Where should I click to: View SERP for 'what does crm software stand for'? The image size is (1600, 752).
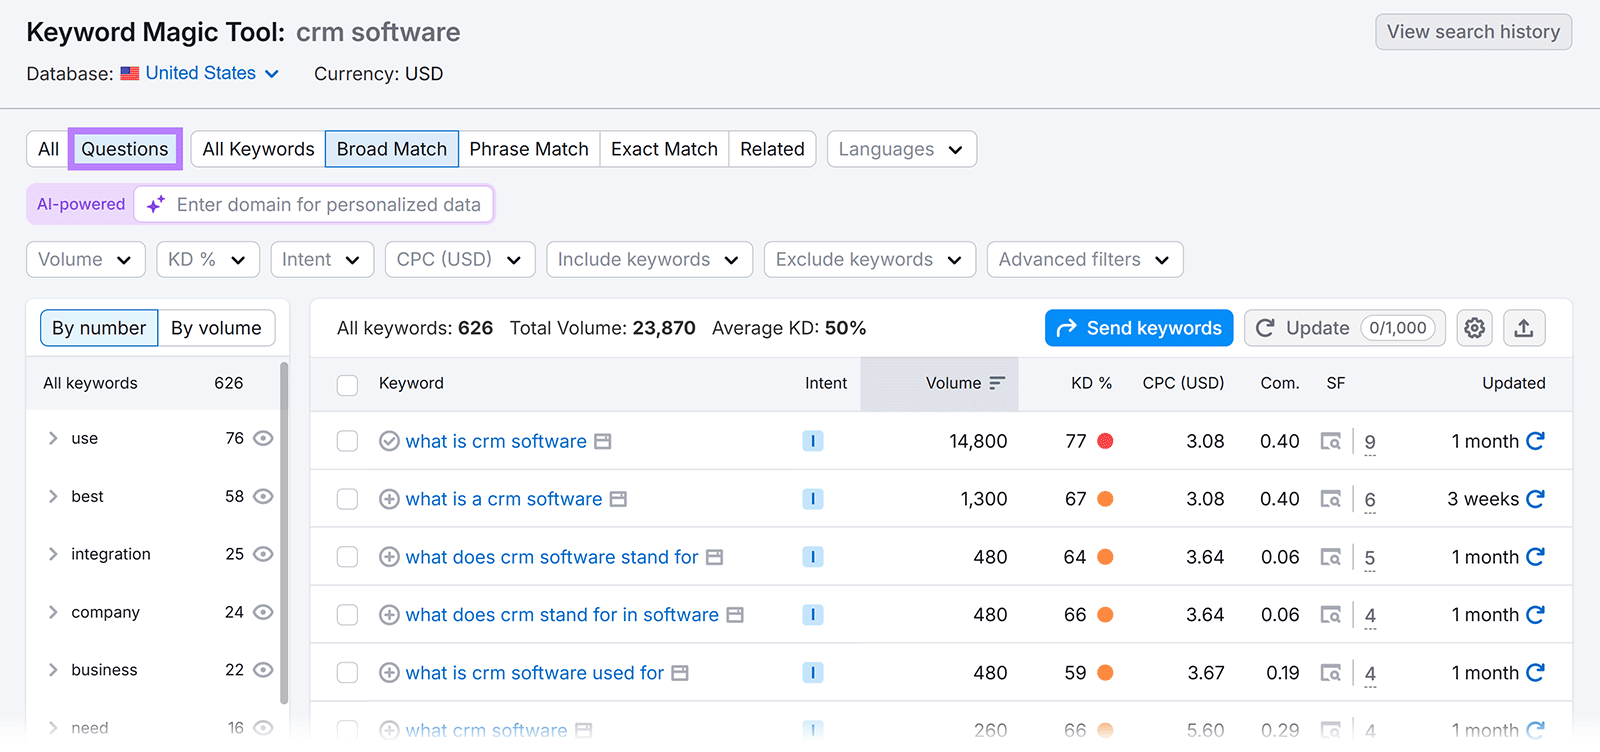(x=1330, y=557)
